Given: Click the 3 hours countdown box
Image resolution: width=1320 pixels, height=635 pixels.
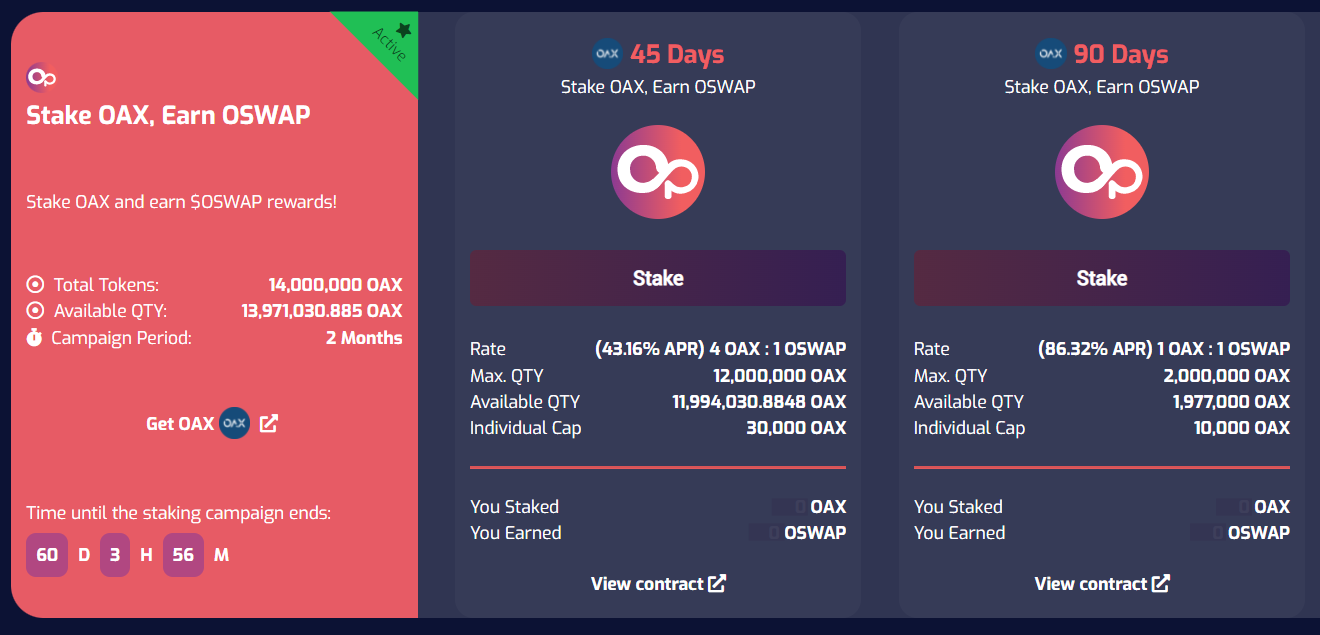Looking at the screenshot, I should (115, 555).
